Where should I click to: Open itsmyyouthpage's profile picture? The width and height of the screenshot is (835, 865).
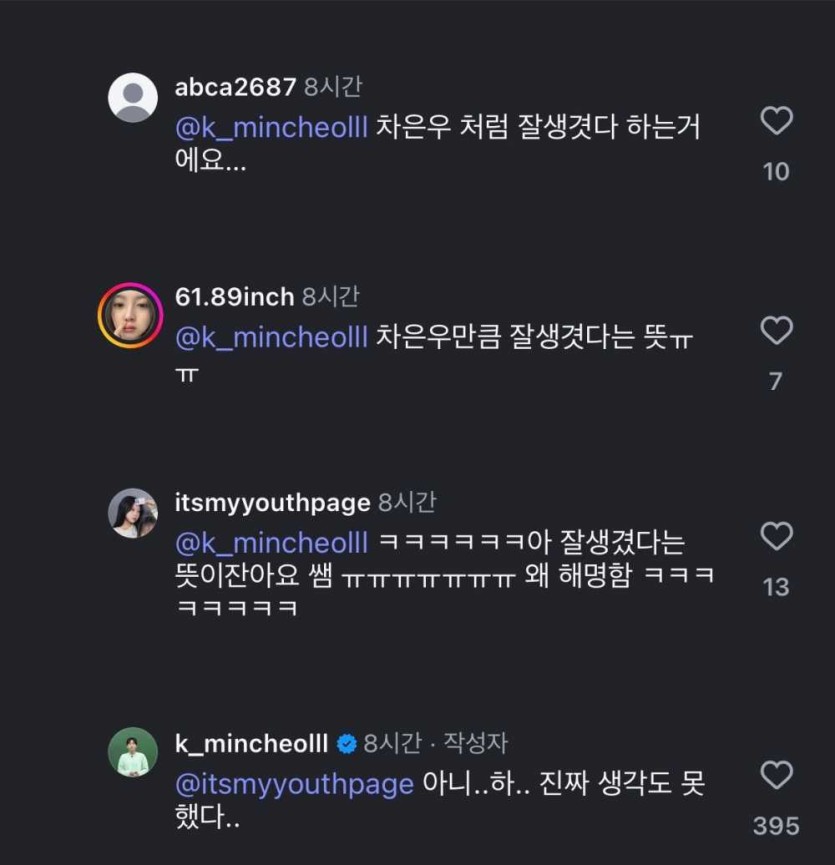click(132, 513)
